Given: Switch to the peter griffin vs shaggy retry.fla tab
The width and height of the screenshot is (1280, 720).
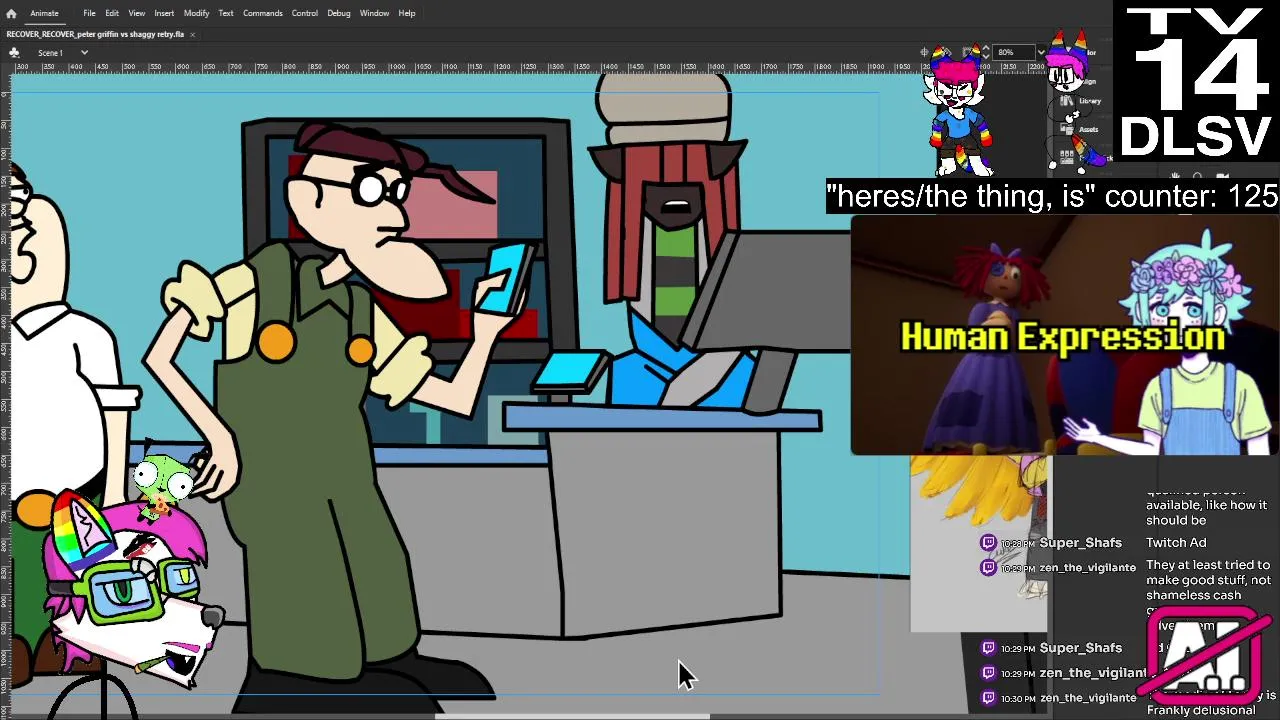Looking at the screenshot, I should point(95,34).
